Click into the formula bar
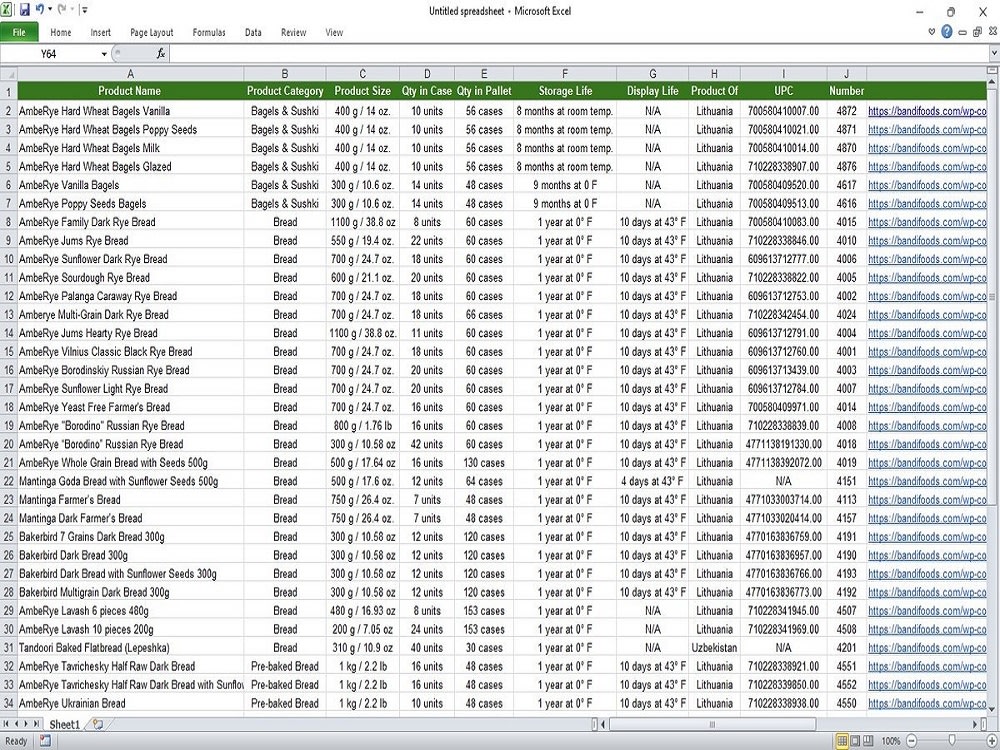 tap(579, 54)
